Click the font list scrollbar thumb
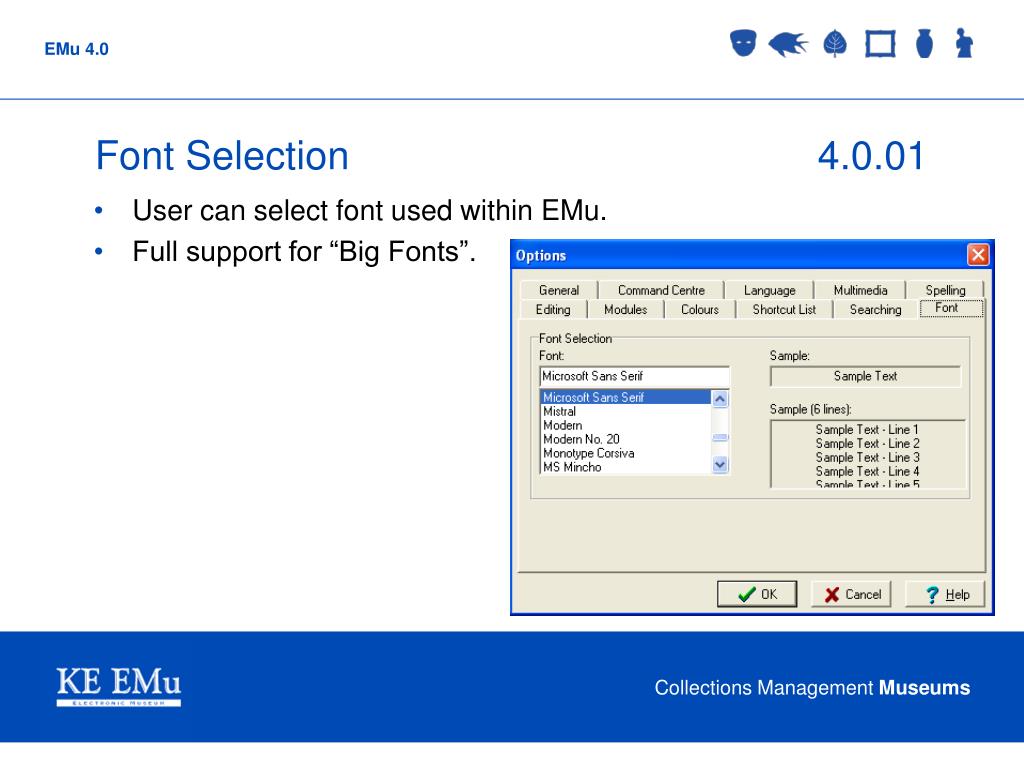This screenshot has width=1024, height=768. click(720, 438)
